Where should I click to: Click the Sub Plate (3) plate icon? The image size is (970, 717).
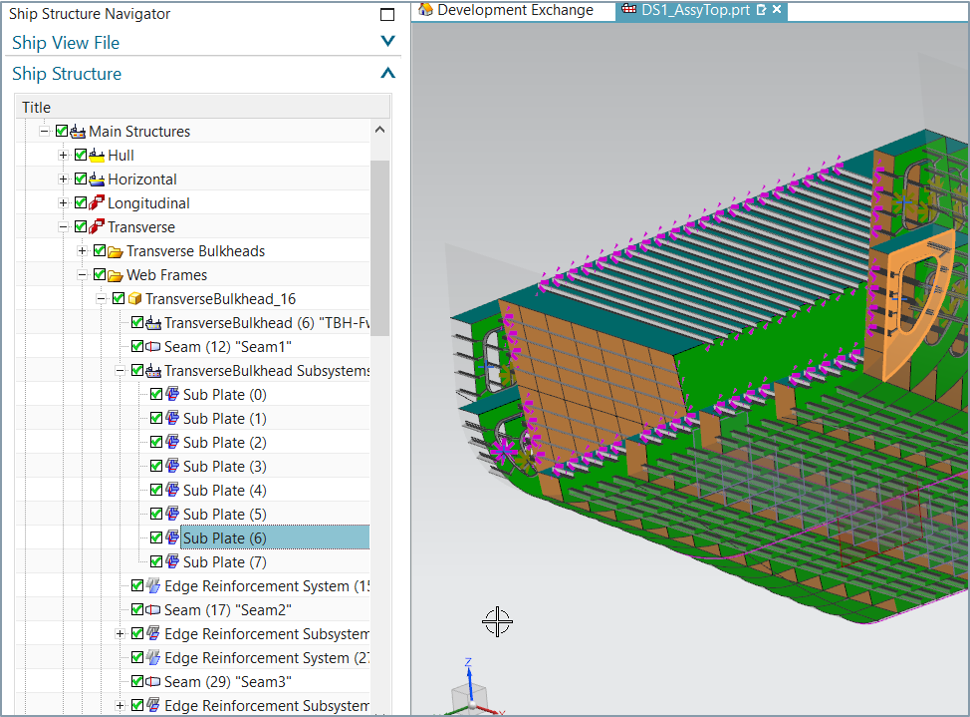coord(173,466)
